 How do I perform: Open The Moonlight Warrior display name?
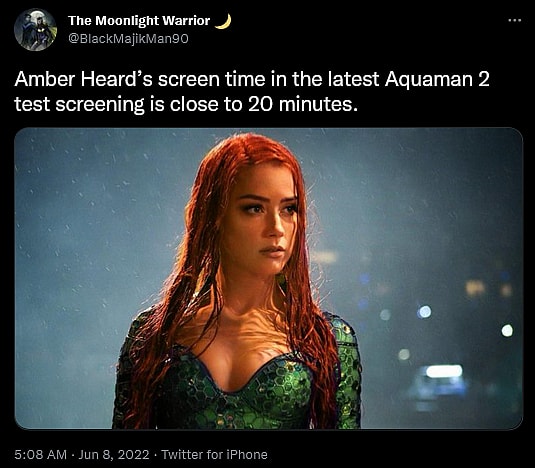pos(139,21)
